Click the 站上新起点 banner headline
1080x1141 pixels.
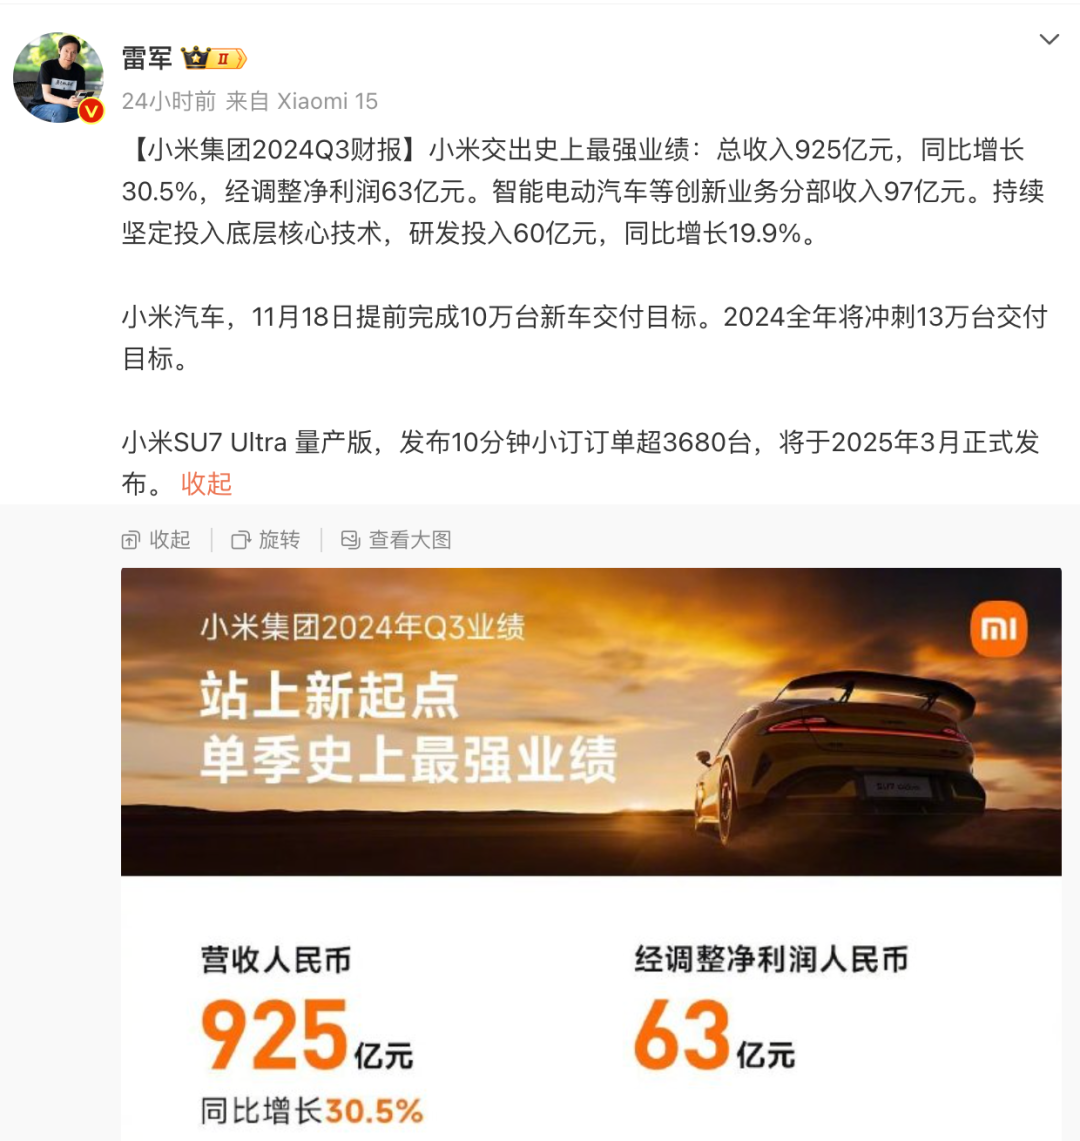click(x=330, y=696)
